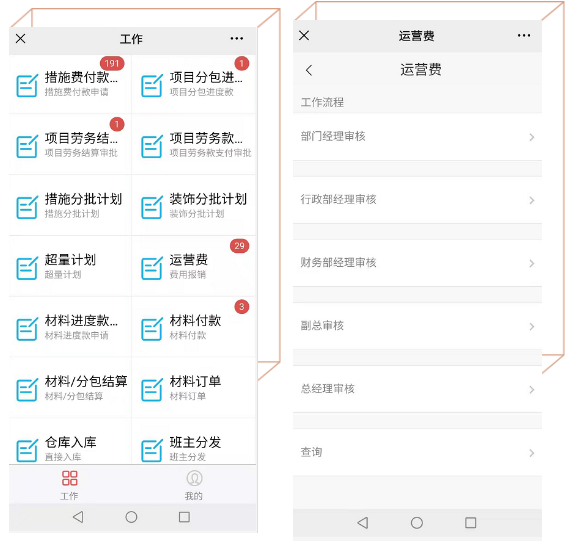Viewport: 578px width, 555px height.
Task: Tap the 运营费 费用报销 icon
Action: coord(152,268)
